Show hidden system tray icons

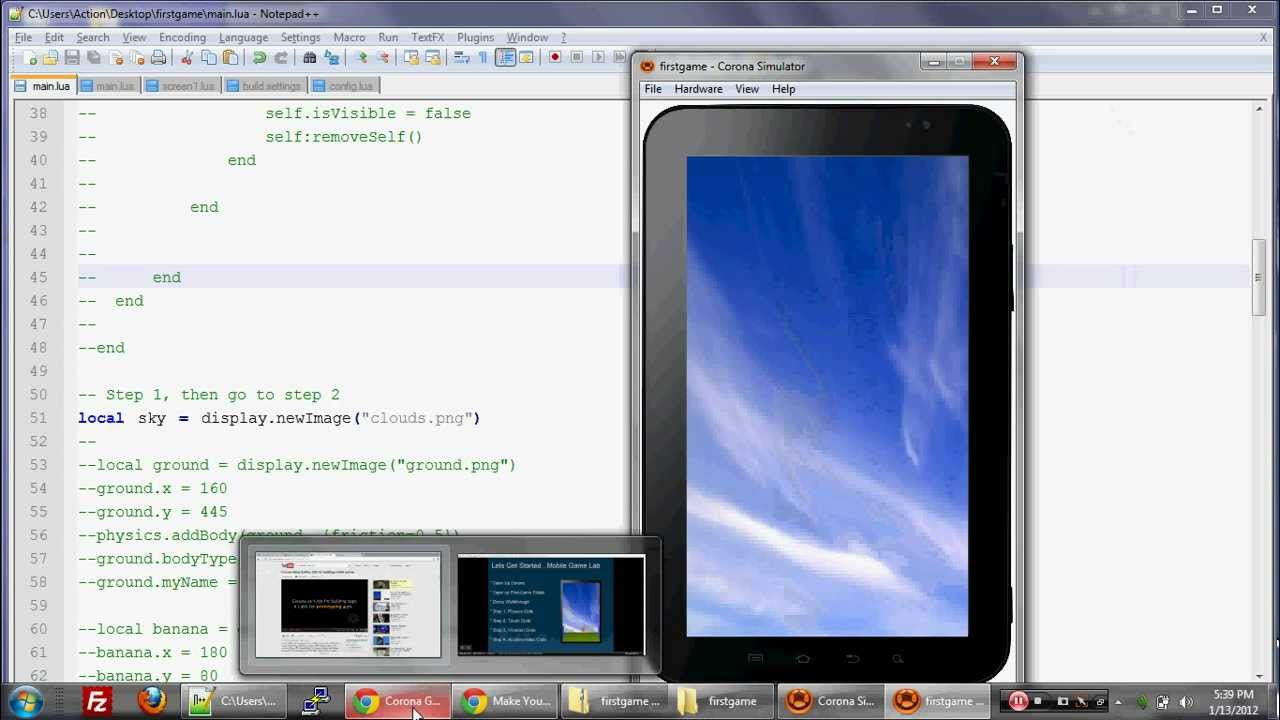(x=1118, y=702)
